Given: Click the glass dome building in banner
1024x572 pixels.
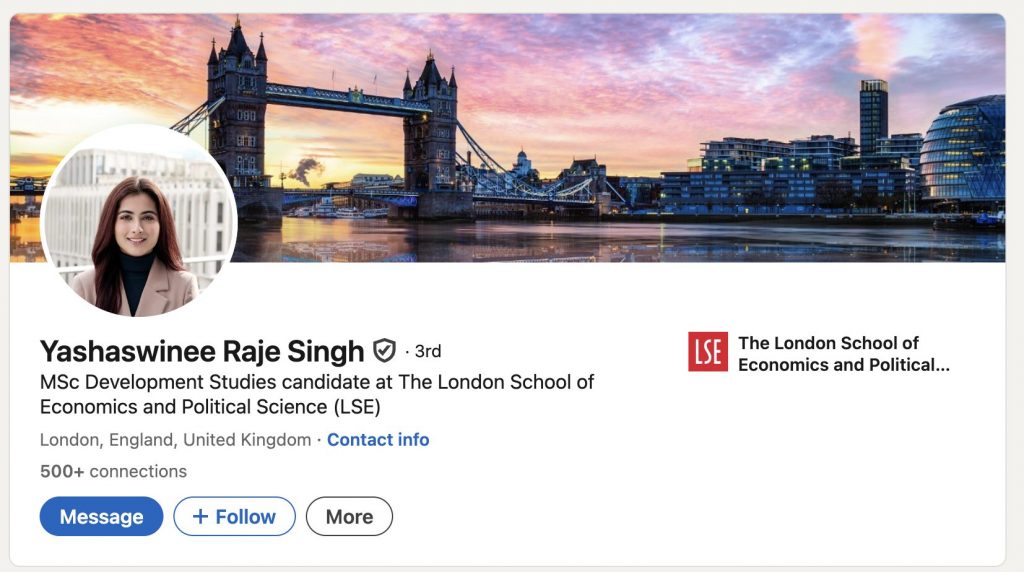Looking at the screenshot, I should click(961, 150).
